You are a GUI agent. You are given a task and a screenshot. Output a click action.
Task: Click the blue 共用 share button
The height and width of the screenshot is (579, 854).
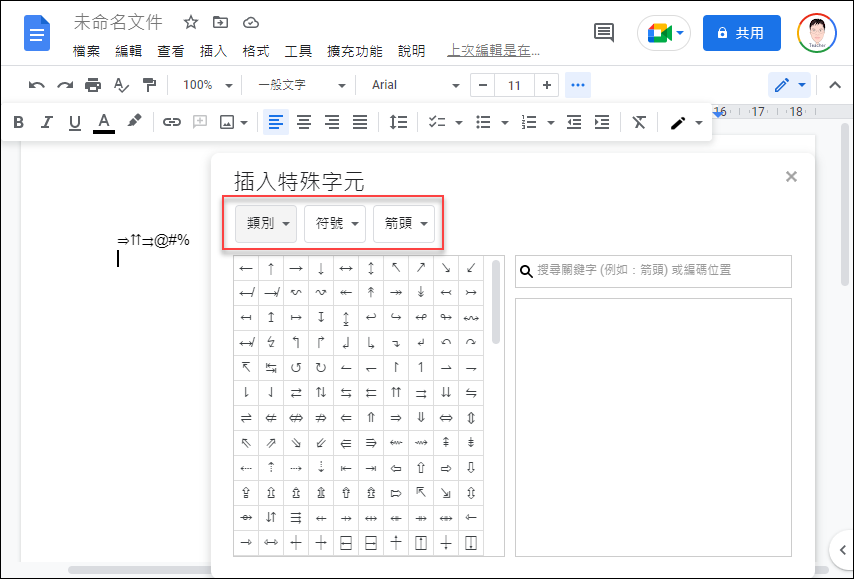click(742, 33)
